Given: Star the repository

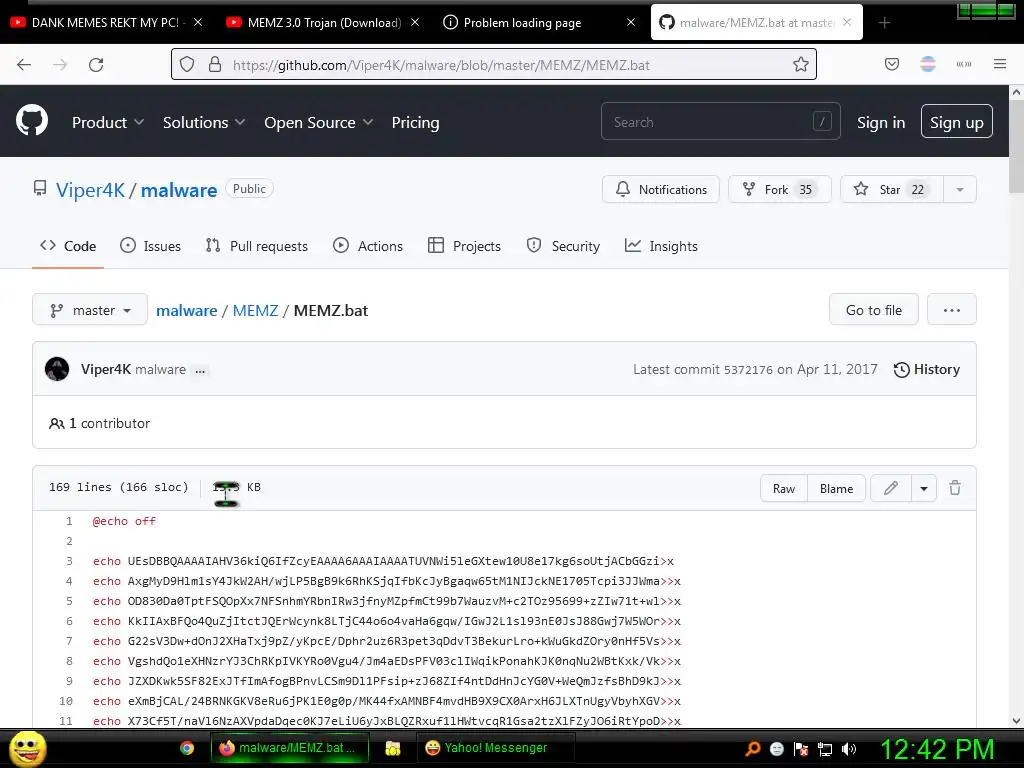Looking at the screenshot, I should pyautogui.click(x=892, y=189).
